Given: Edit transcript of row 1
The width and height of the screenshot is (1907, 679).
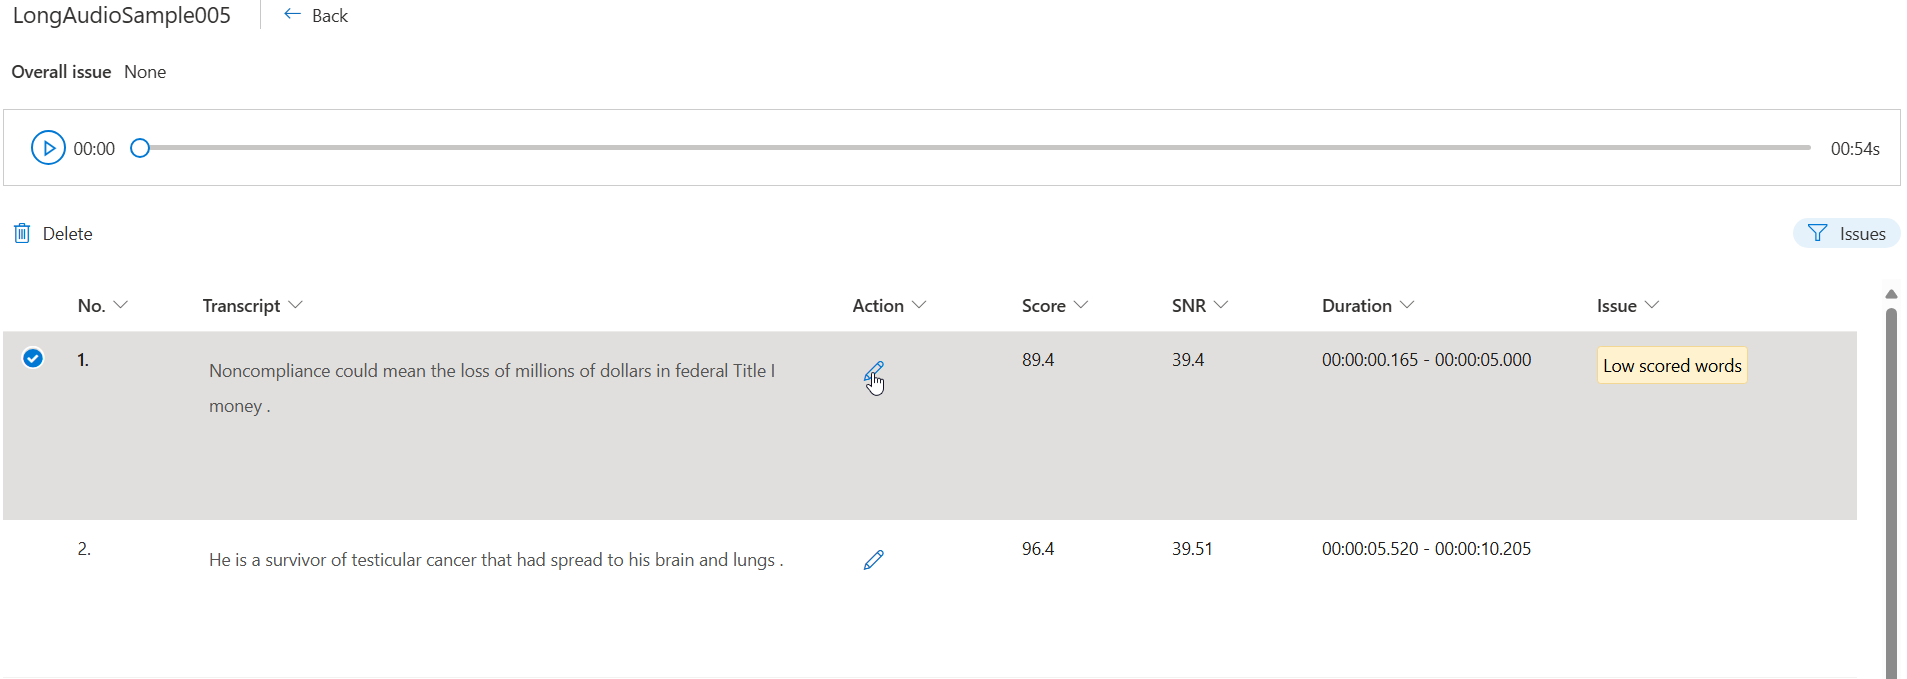Looking at the screenshot, I should pos(873,372).
